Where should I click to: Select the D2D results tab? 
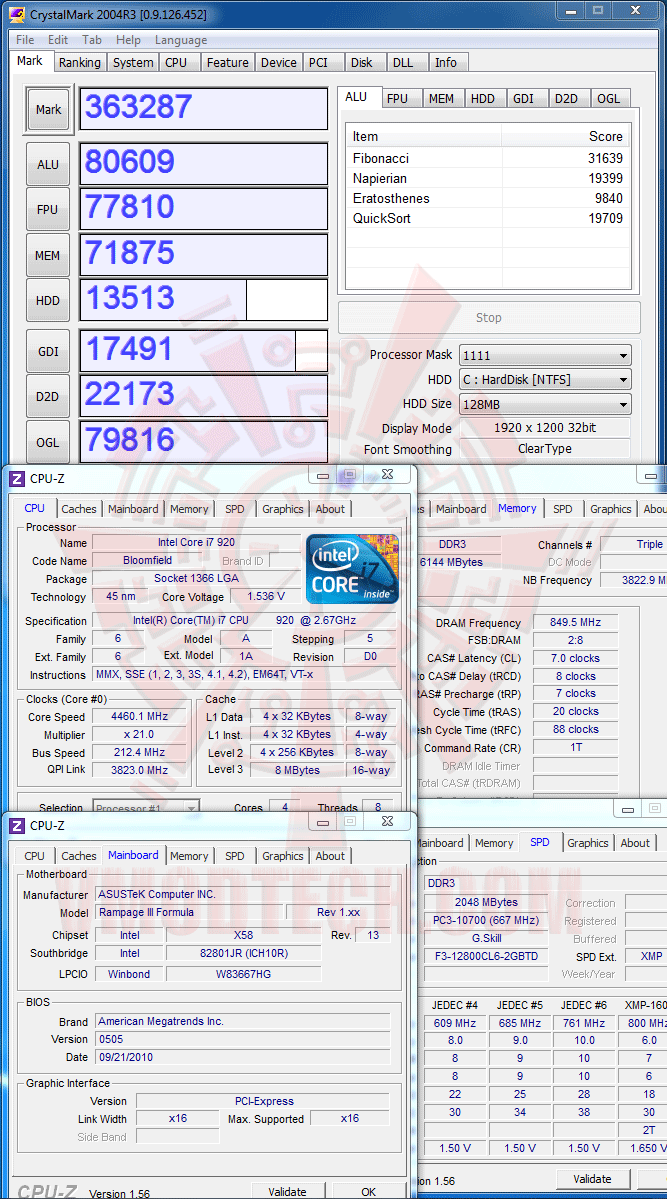pyautogui.click(x=567, y=99)
